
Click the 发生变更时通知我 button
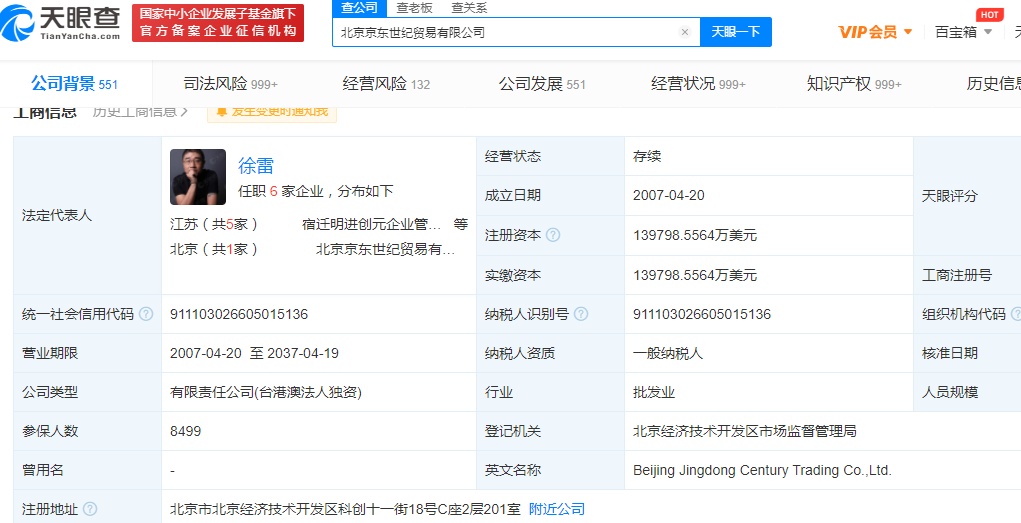point(272,111)
